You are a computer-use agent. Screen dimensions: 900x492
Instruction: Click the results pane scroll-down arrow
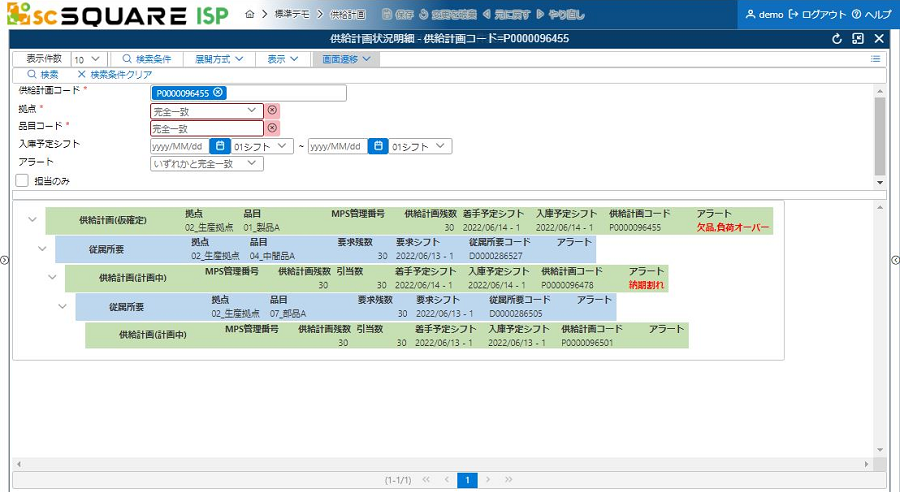(x=880, y=450)
